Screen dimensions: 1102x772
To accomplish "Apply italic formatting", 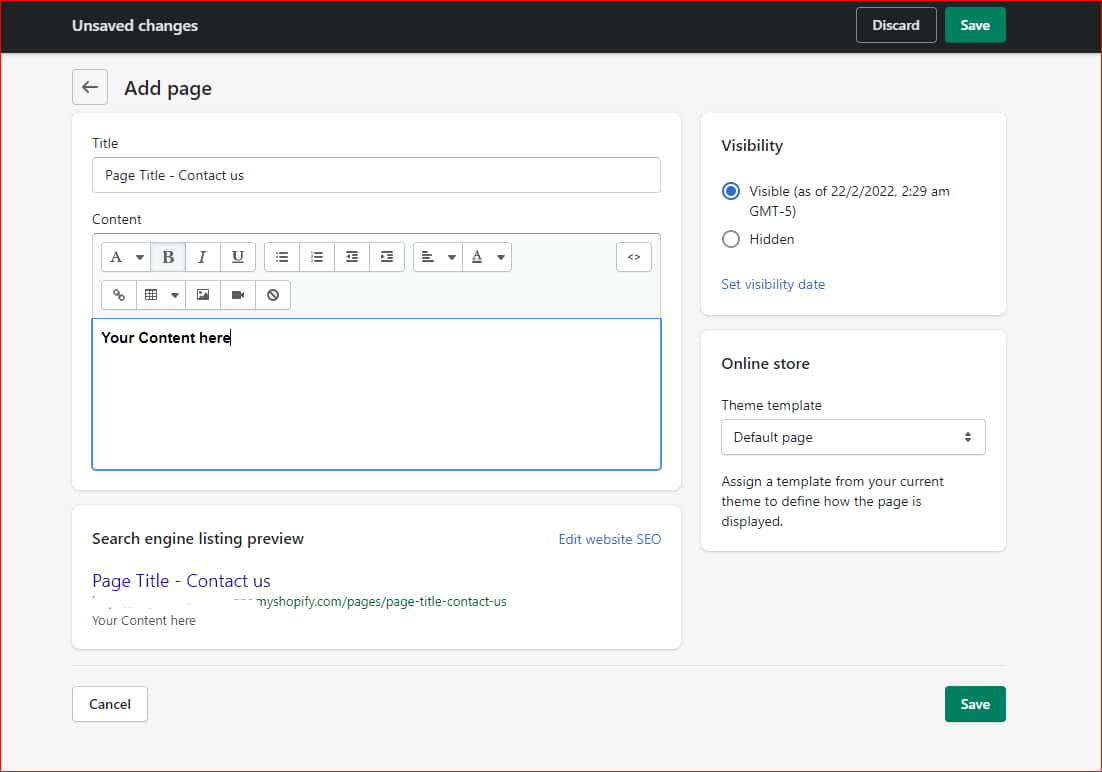I will 202,257.
